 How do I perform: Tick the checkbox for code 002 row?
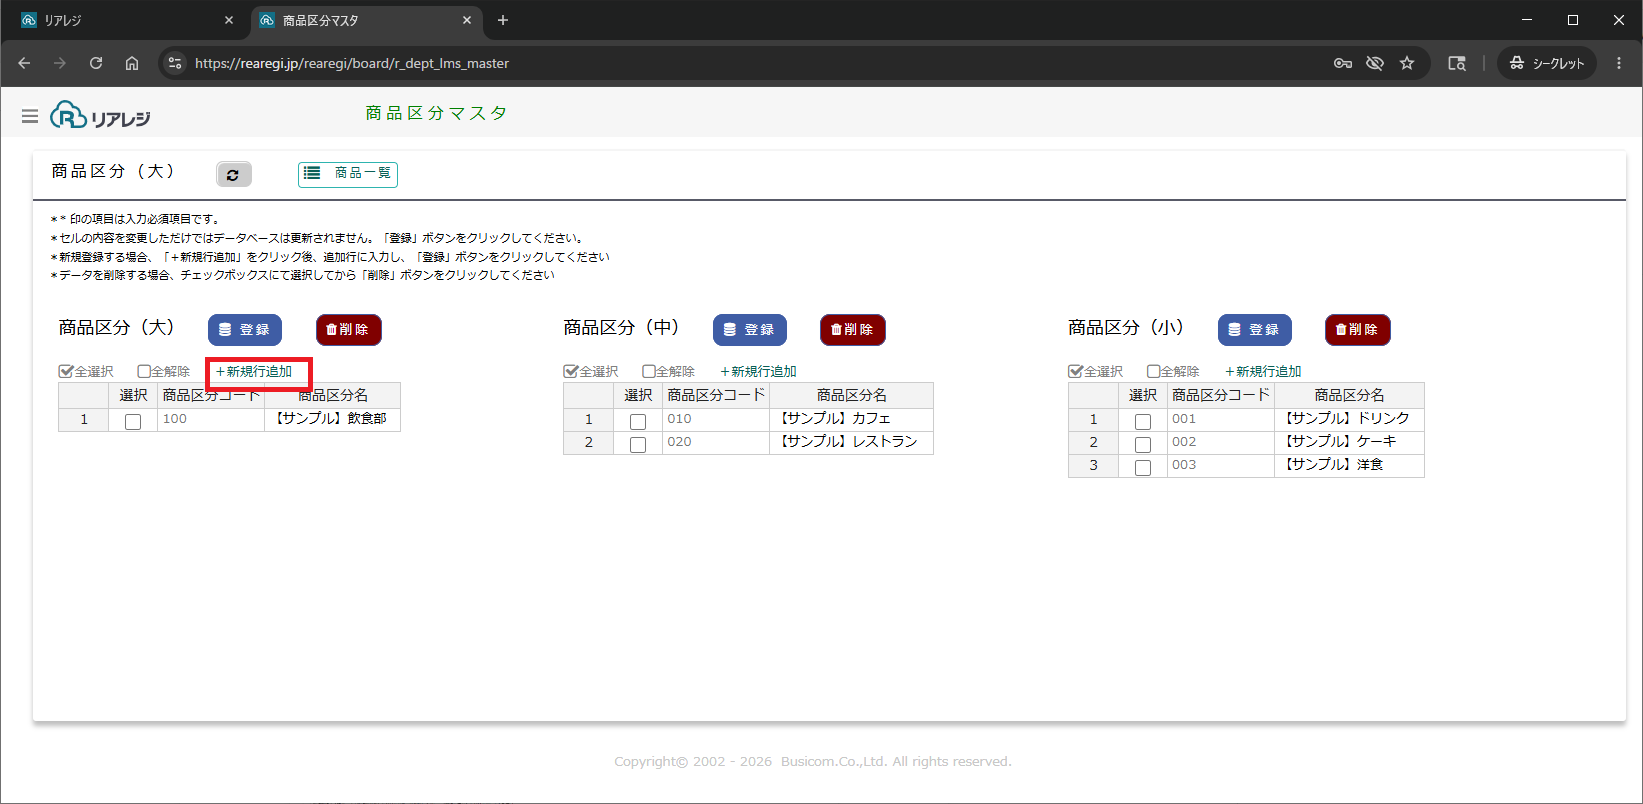[1143, 445]
